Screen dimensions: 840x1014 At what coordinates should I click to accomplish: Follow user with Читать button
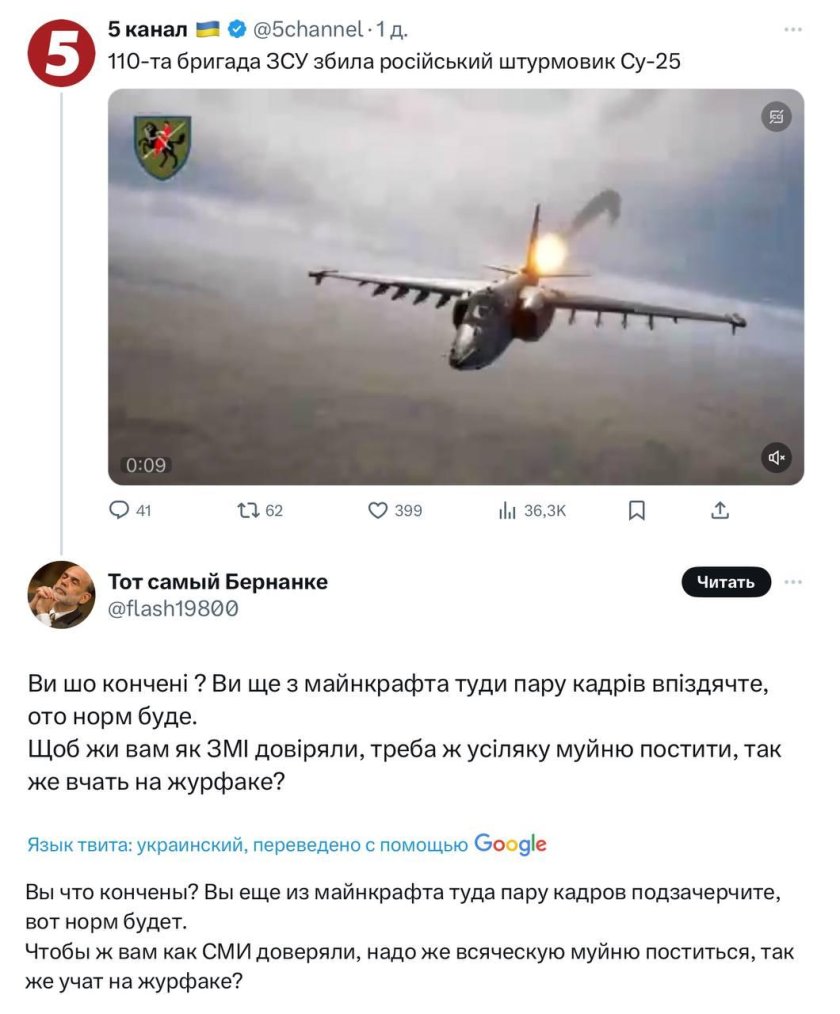pos(726,582)
